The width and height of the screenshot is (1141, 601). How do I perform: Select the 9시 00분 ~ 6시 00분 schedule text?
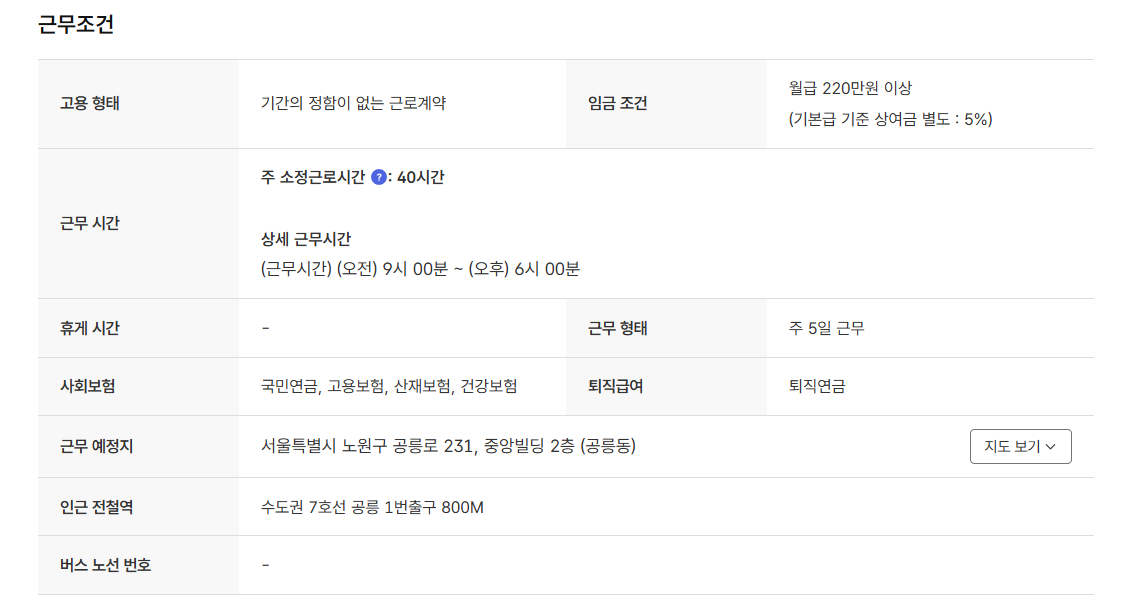click(420, 268)
